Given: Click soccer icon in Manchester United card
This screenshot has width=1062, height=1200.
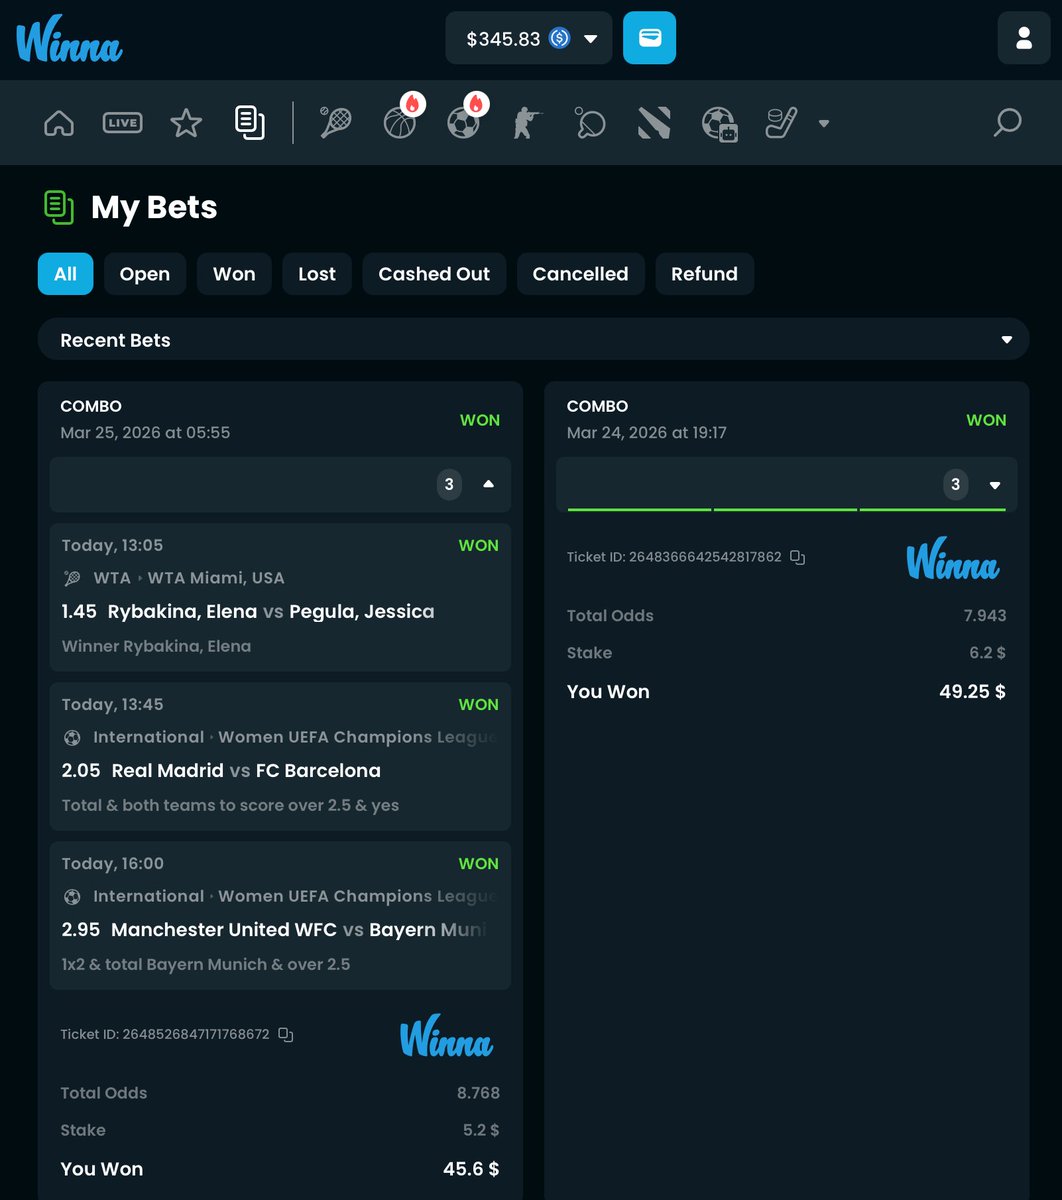Looking at the screenshot, I should (72, 896).
